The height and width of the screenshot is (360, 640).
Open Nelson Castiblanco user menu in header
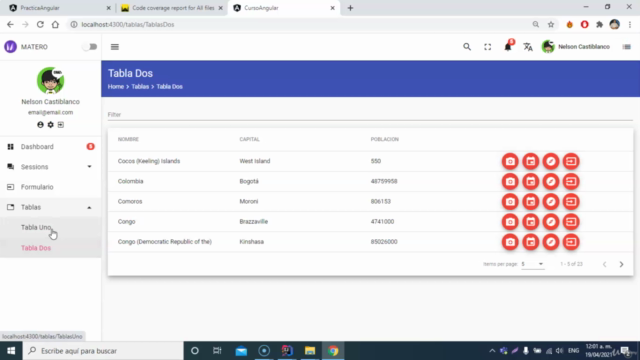(576, 47)
